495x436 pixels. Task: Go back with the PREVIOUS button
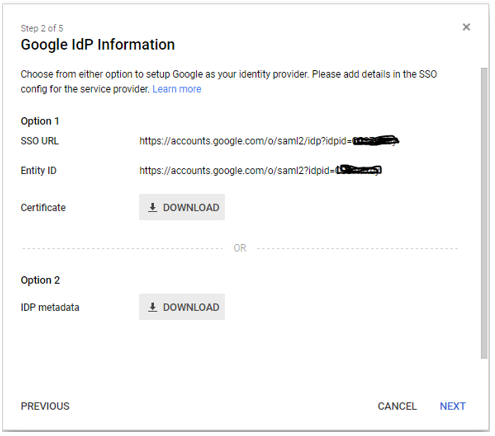click(45, 406)
